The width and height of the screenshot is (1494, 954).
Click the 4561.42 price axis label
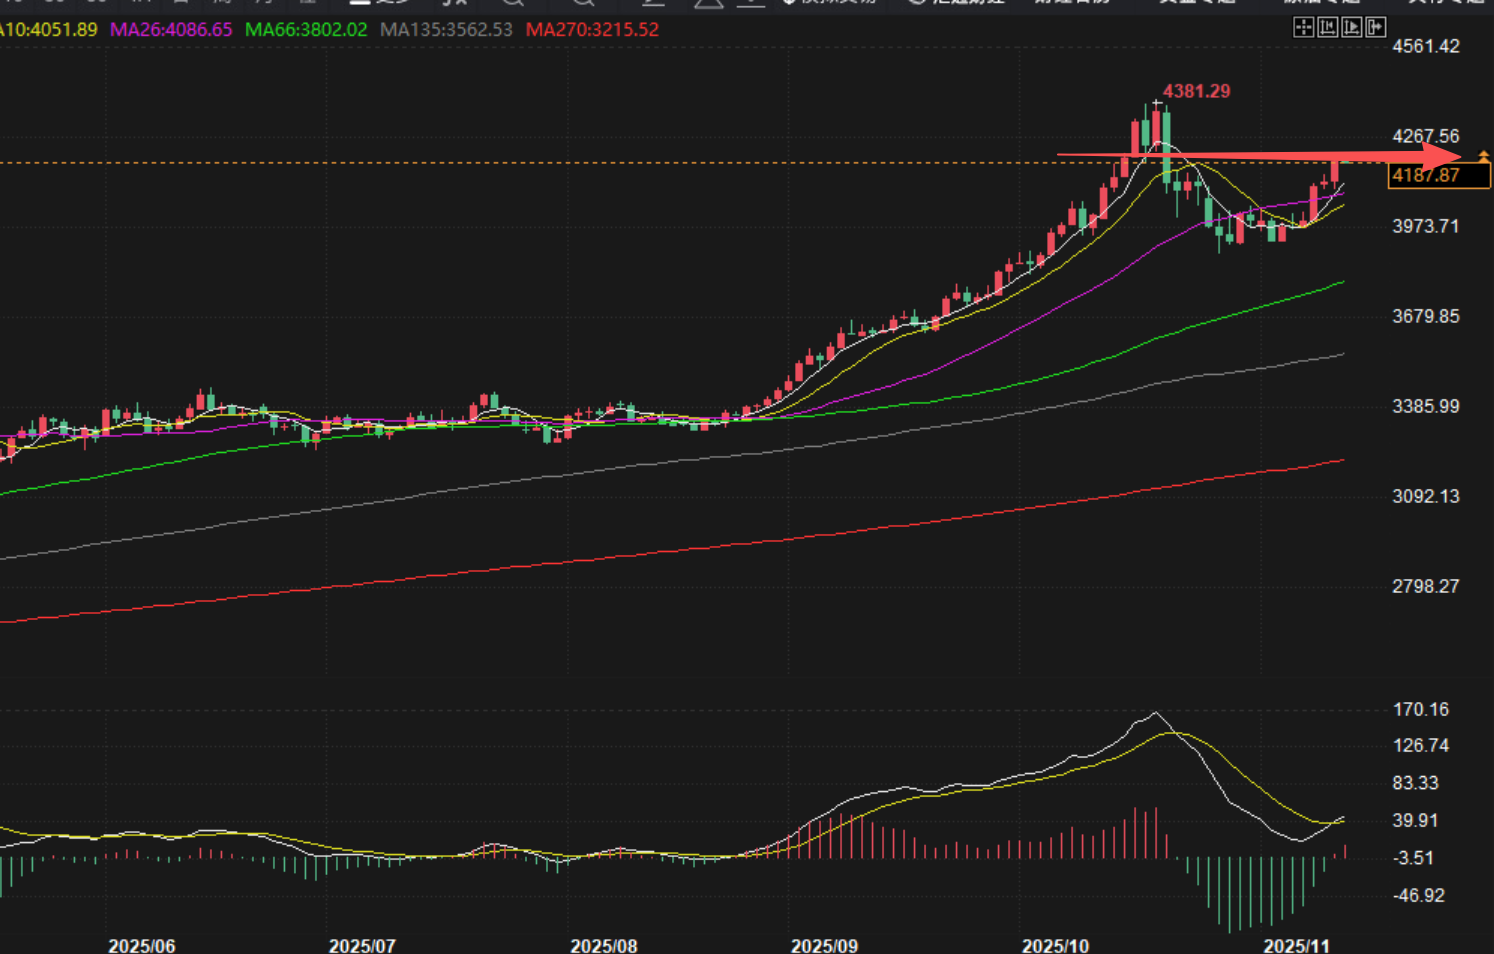point(1426,46)
